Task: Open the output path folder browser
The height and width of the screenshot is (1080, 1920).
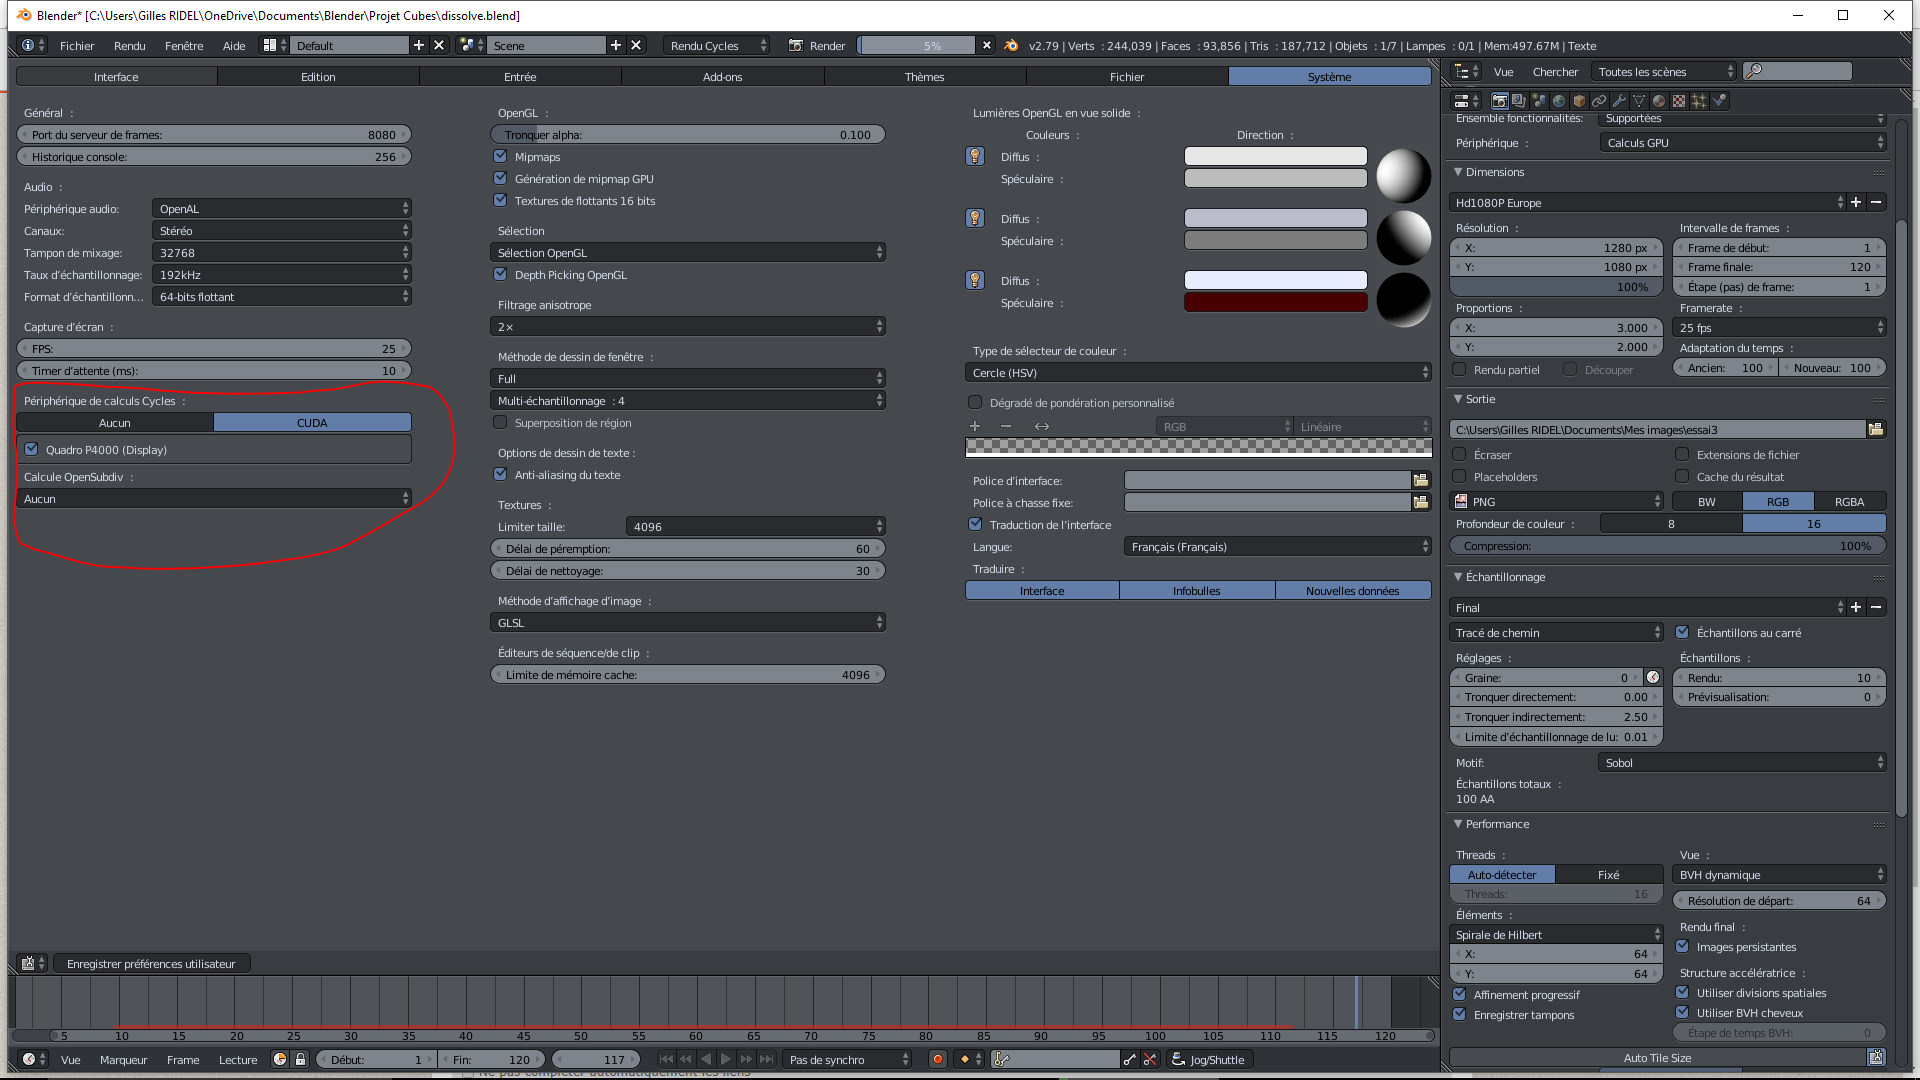Action: [x=1876, y=429]
